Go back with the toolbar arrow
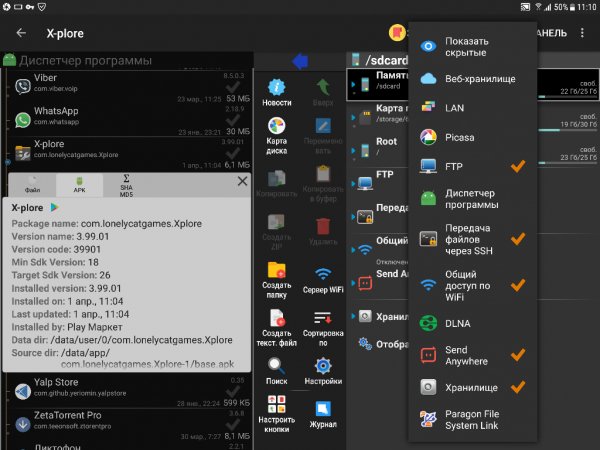This screenshot has height=450, width=600. (x=21, y=33)
